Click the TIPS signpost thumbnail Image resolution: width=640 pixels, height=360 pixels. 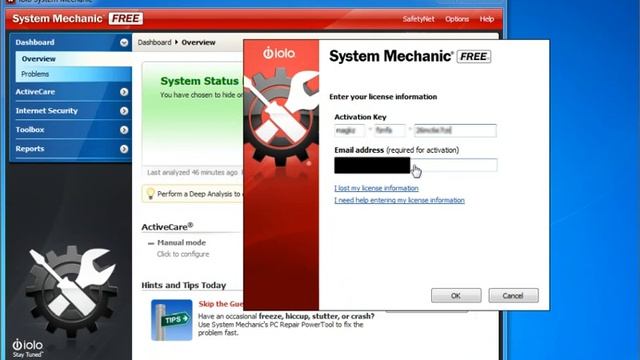(x=171, y=320)
